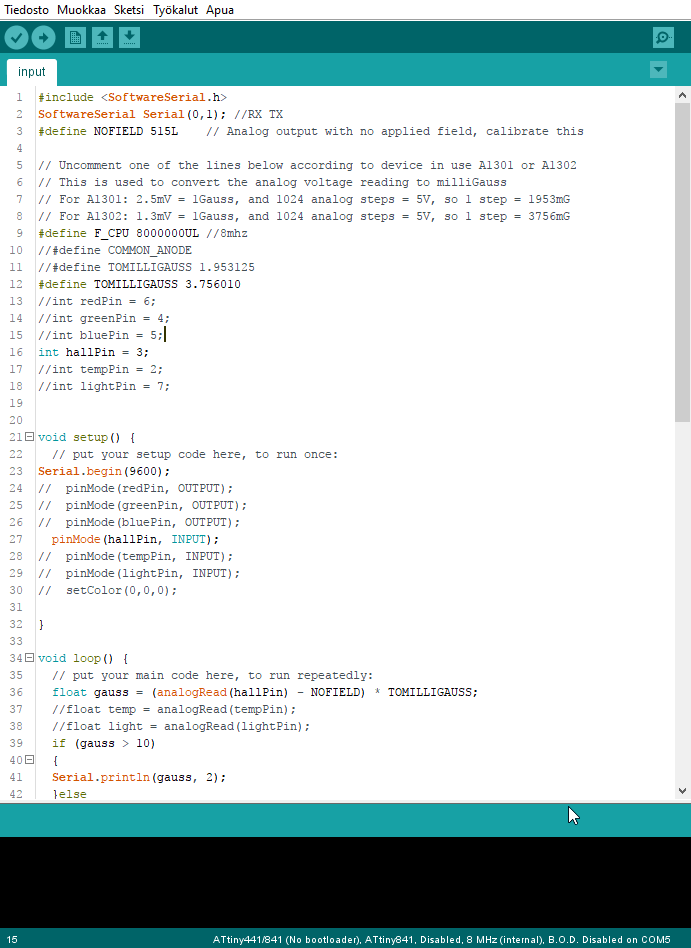Click the black console output area
The image size is (691, 948).
point(345,883)
